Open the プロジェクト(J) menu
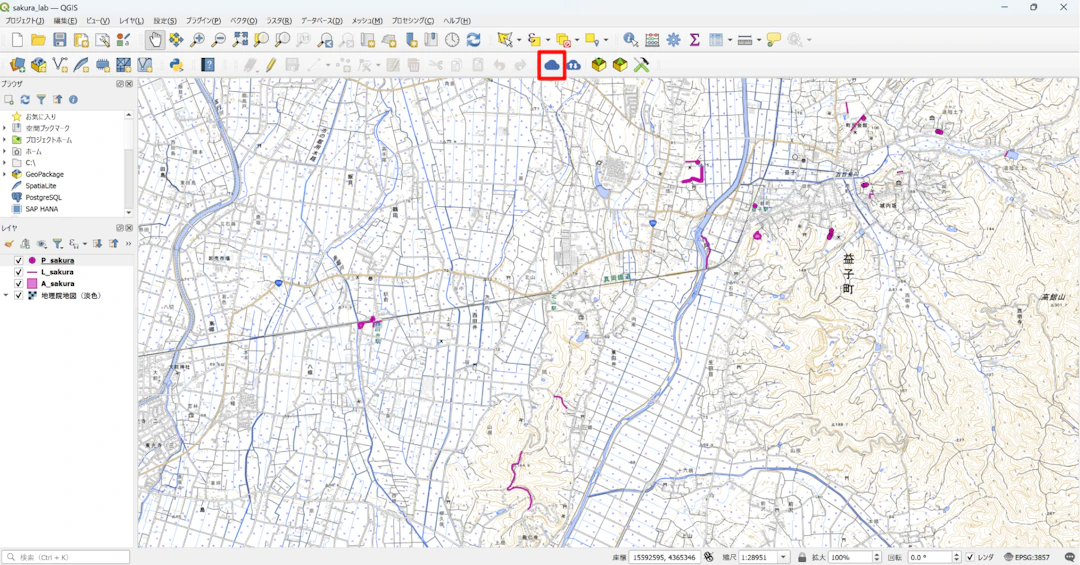 (25, 21)
